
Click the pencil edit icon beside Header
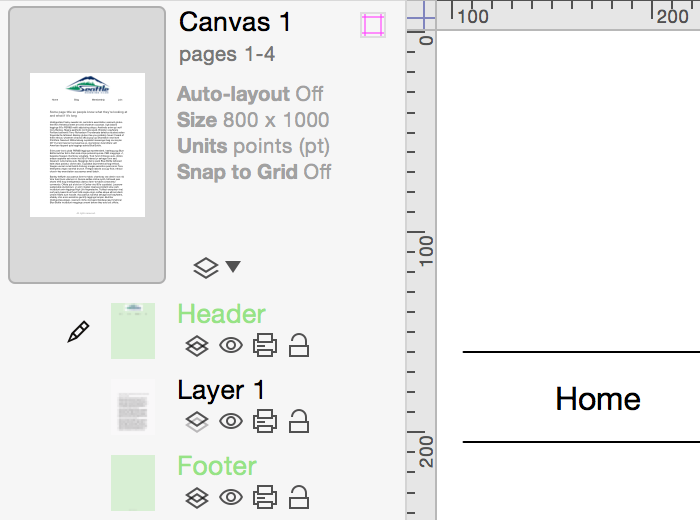click(78, 332)
